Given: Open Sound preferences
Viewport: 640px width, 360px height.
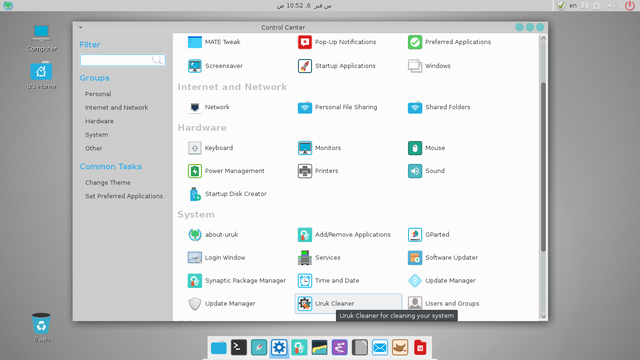Looking at the screenshot, I should pos(426,171).
